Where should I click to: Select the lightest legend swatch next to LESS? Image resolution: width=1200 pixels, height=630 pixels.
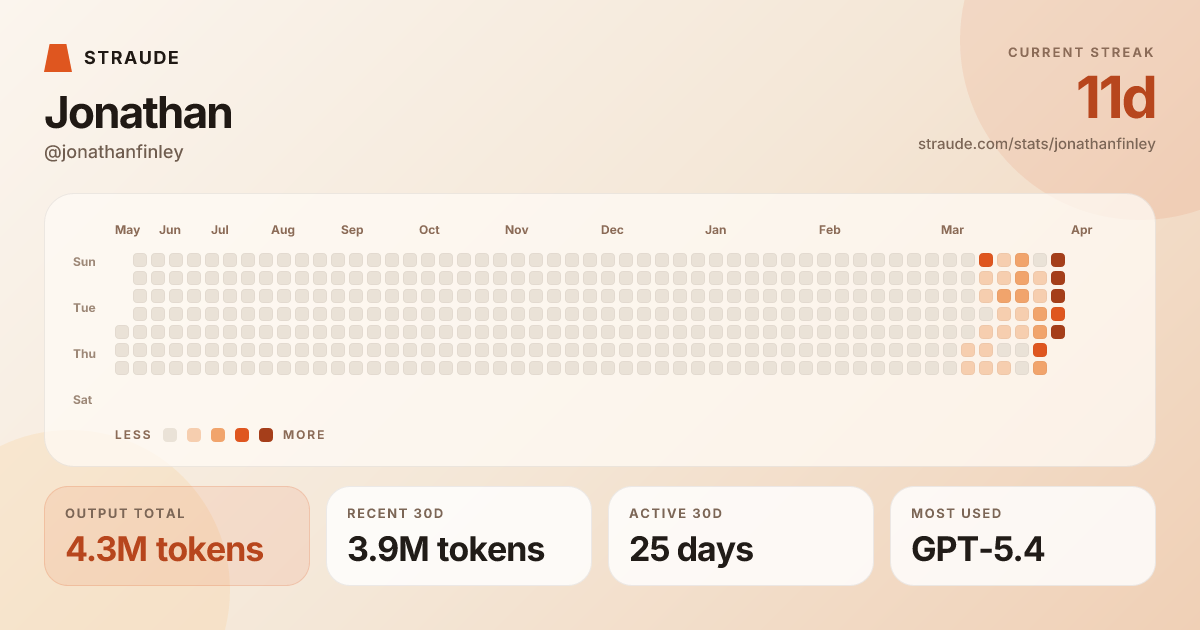pos(170,435)
